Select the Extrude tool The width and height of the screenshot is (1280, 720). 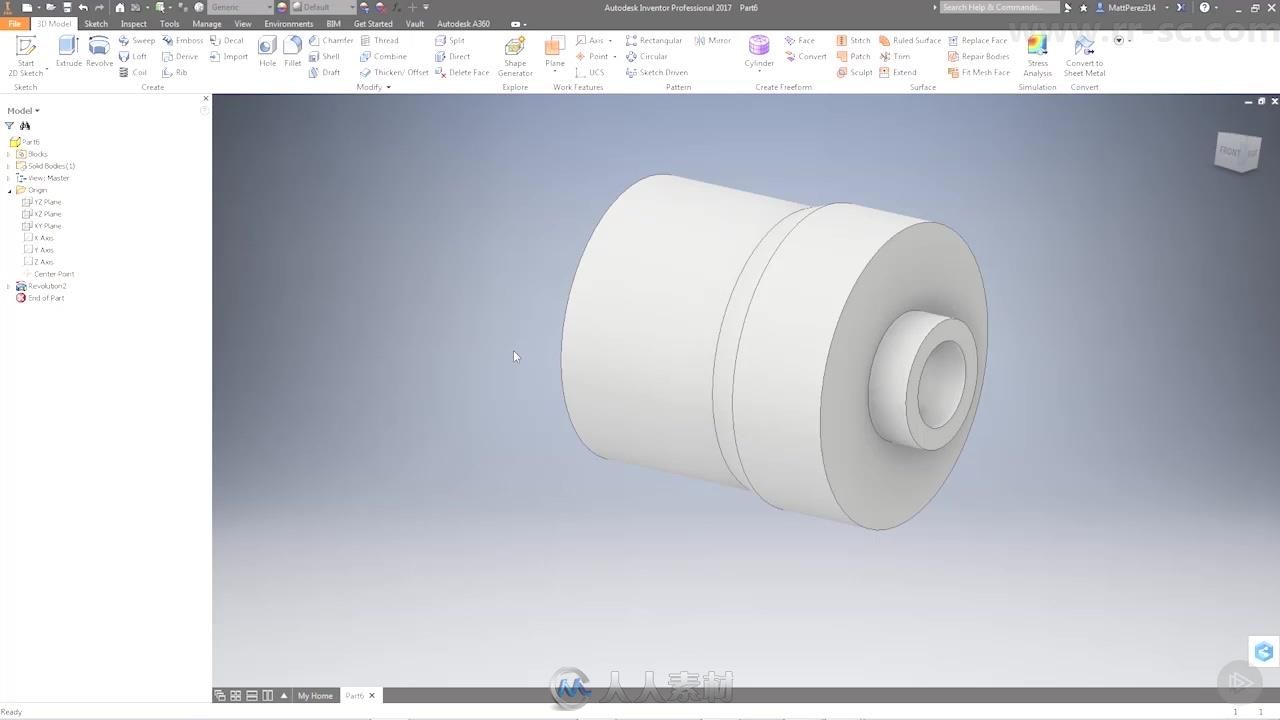tap(68, 52)
